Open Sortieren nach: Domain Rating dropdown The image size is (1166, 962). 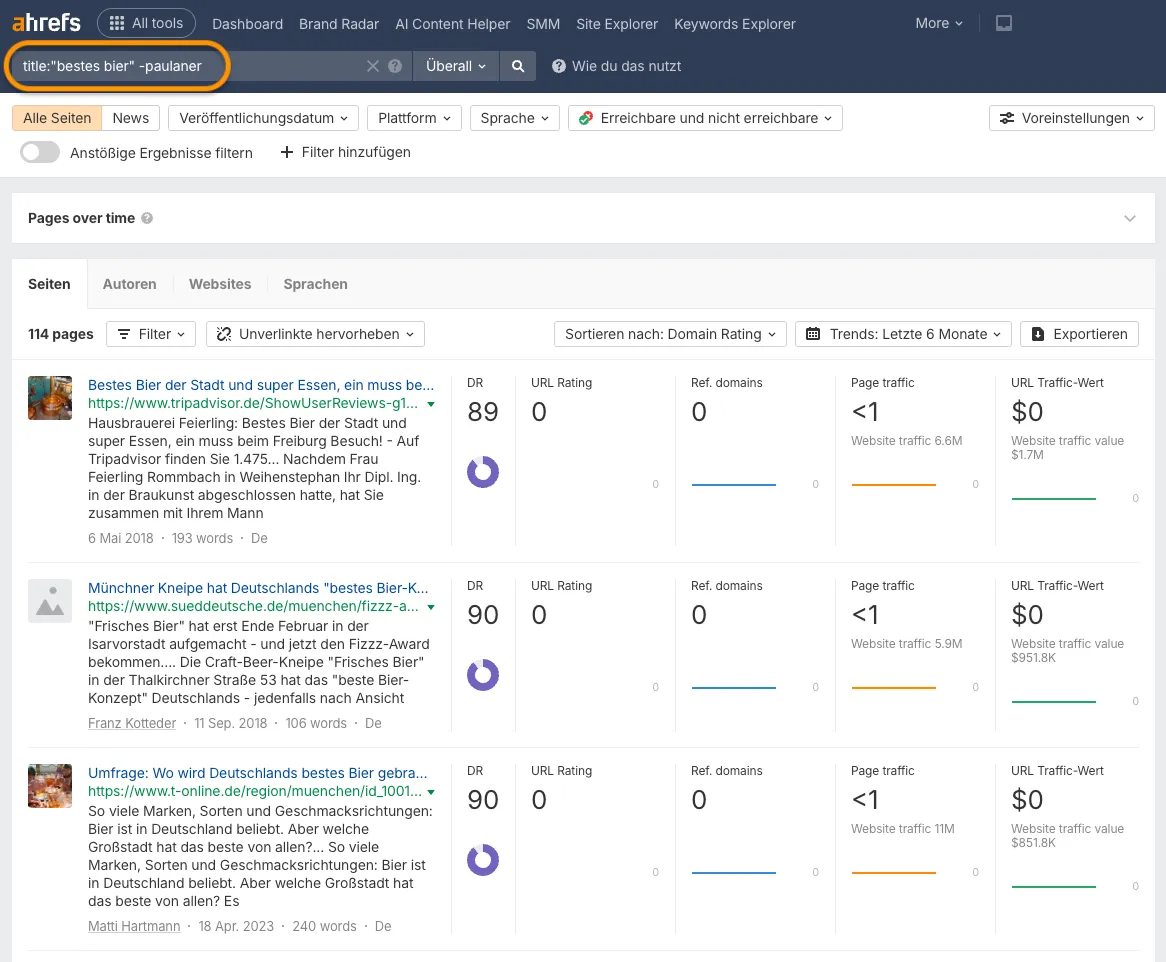tap(670, 335)
